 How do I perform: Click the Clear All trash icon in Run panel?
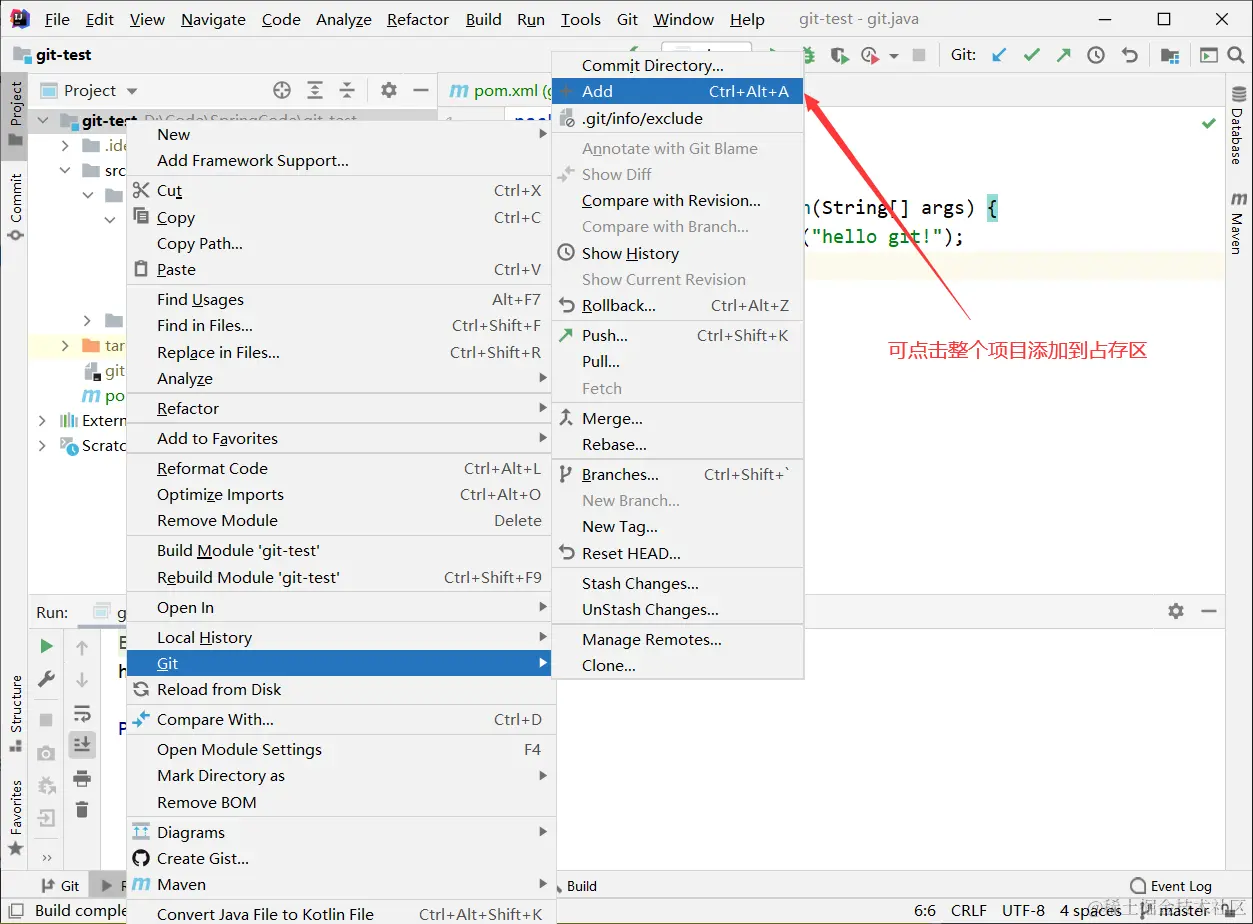[x=82, y=809]
